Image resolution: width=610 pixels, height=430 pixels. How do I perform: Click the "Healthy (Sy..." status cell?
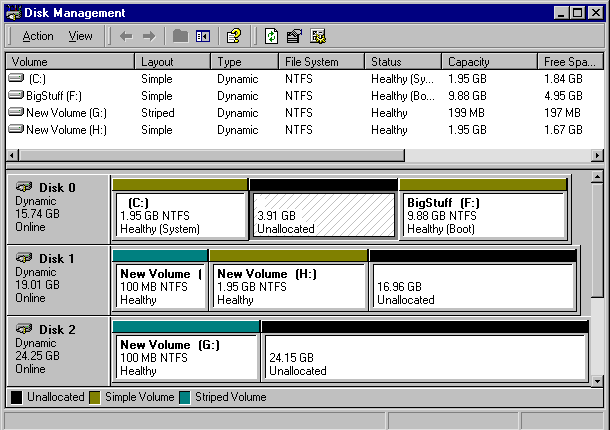pyautogui.click(x=402, y=79)
